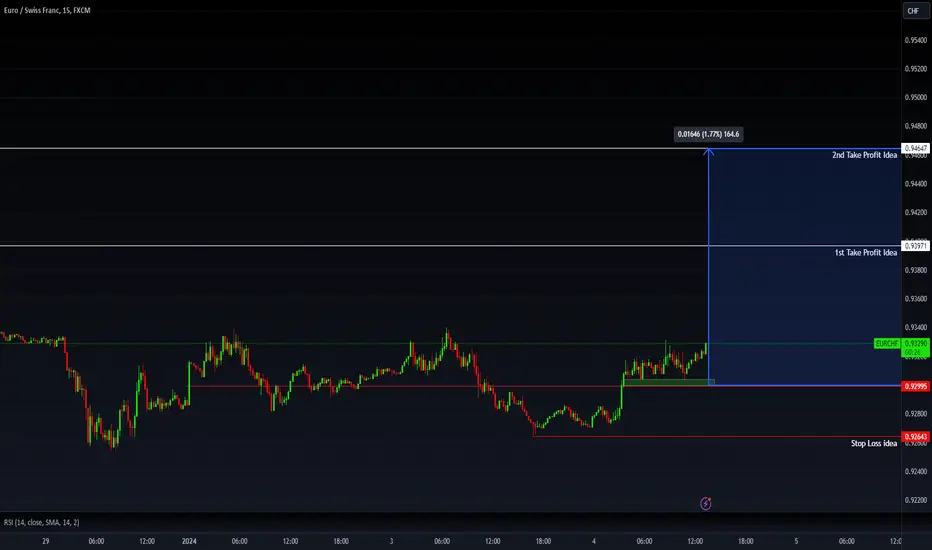Click the 0.92200 price axis label

point(915,500)
